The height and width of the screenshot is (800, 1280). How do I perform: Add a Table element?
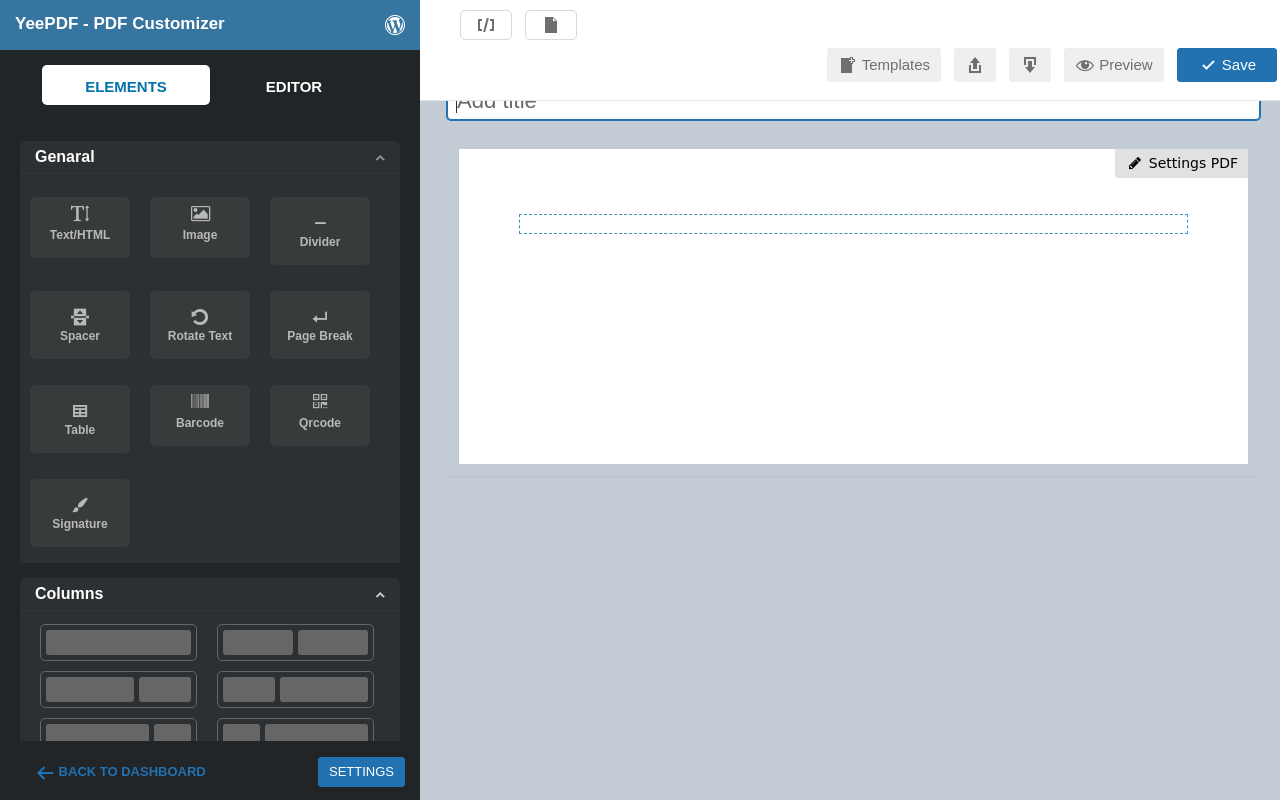(80, 419)
